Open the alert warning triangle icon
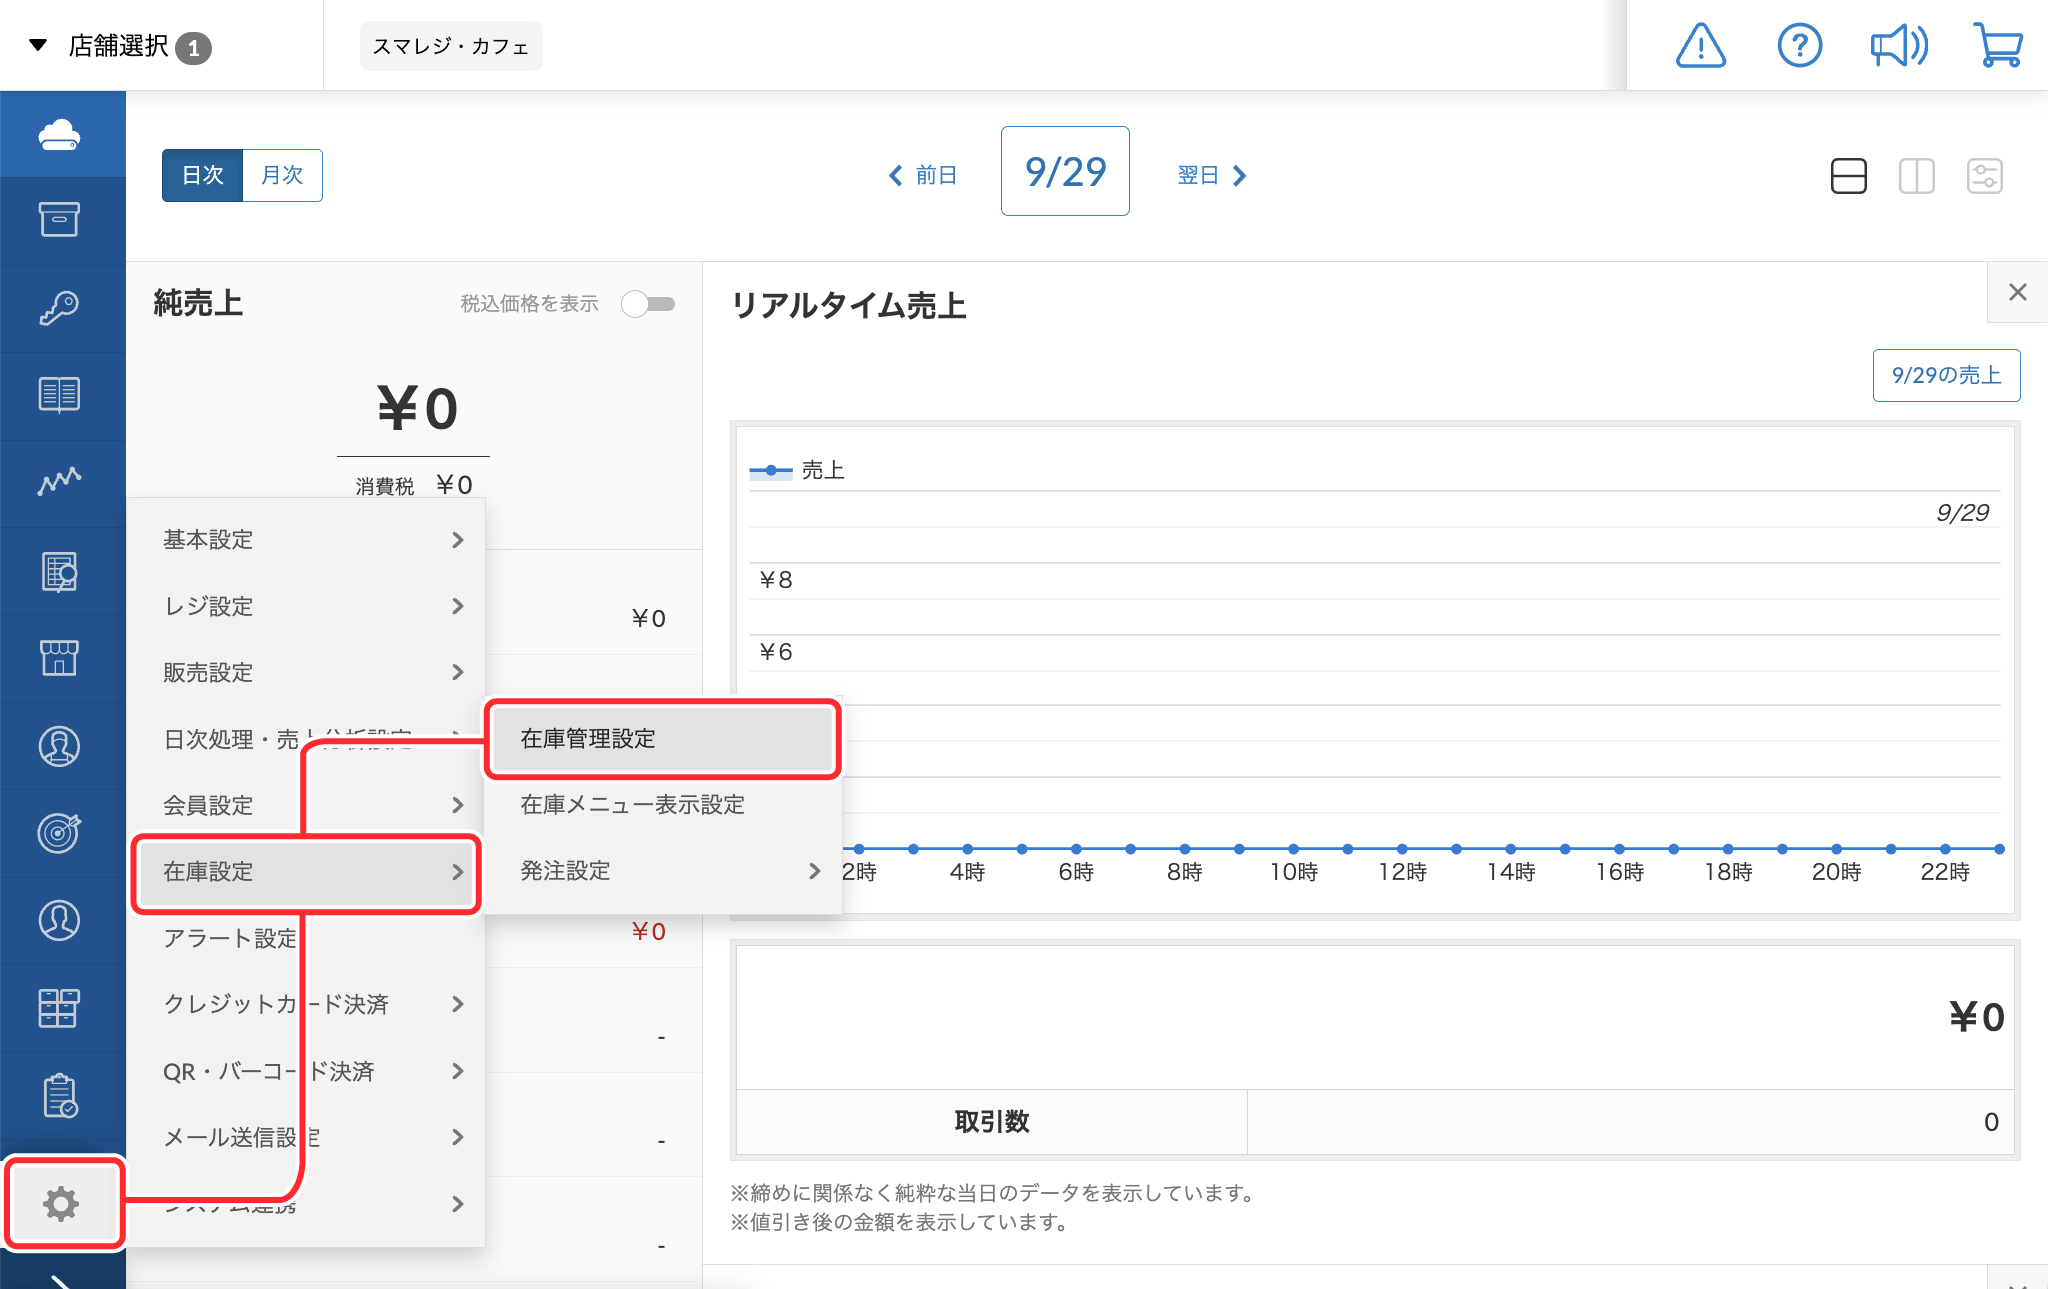The width and height of the screenshot is (2048, 1289). pos(1700,46)
